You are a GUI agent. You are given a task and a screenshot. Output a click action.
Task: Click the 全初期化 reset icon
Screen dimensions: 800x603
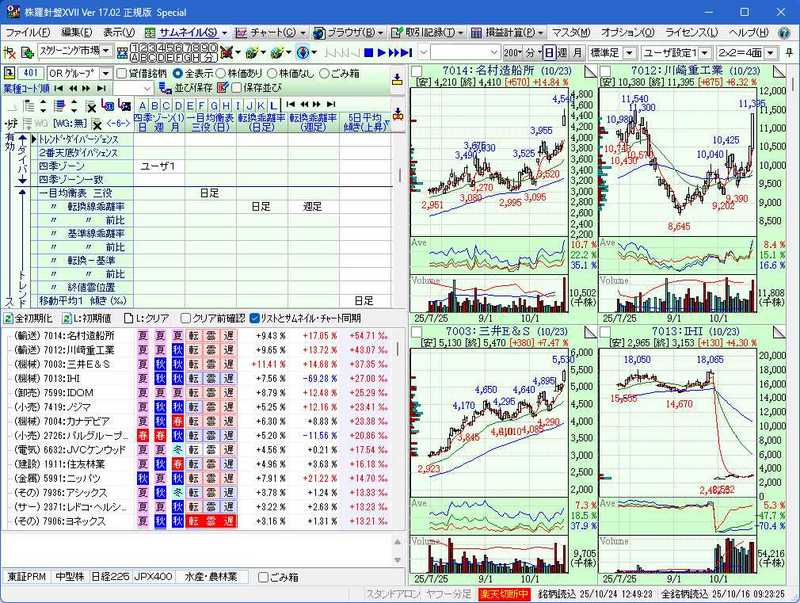pyautogui.click(x=8, y=318)
